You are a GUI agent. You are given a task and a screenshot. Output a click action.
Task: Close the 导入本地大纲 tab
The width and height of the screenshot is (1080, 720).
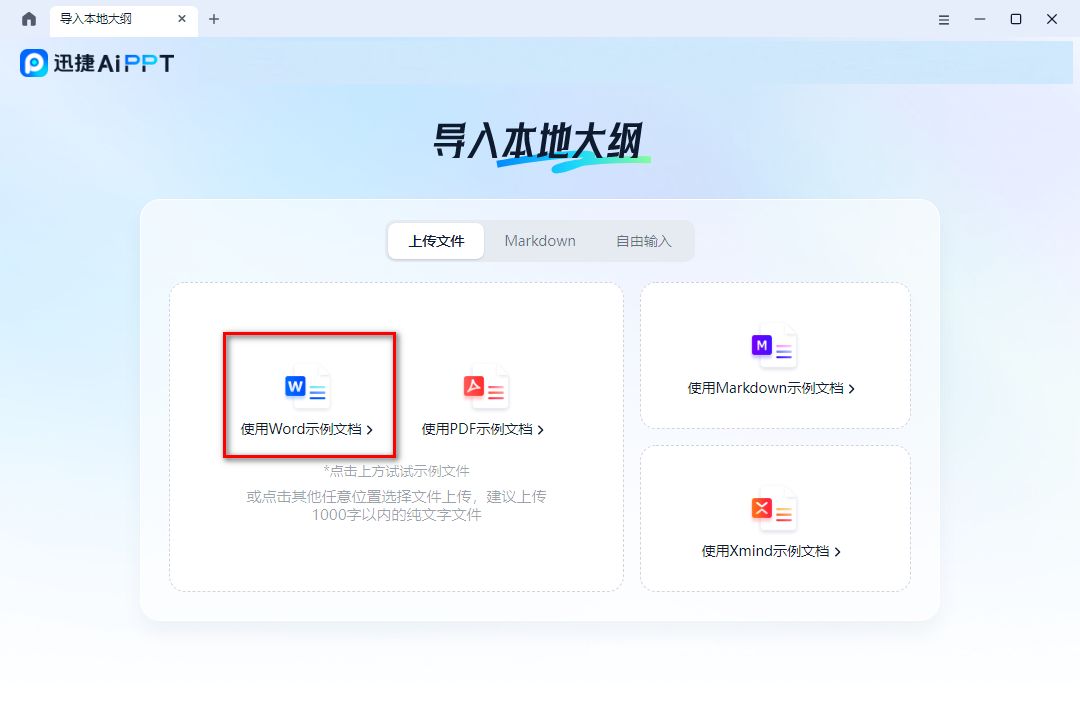[x=182, y=19]
